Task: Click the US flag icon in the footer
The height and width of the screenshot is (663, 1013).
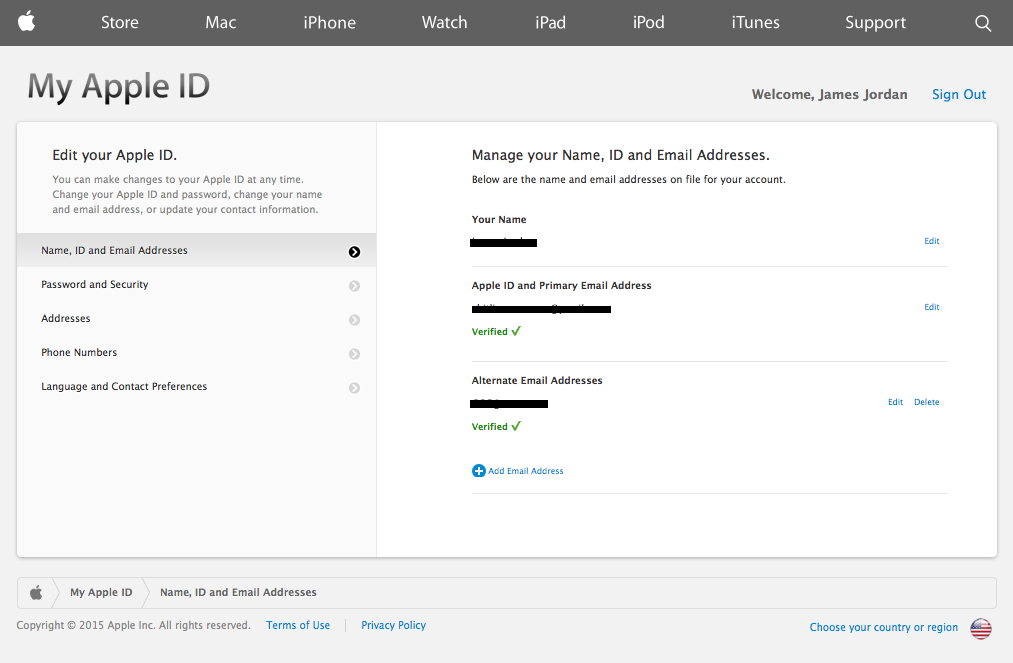Action: [x=981, y=628]
